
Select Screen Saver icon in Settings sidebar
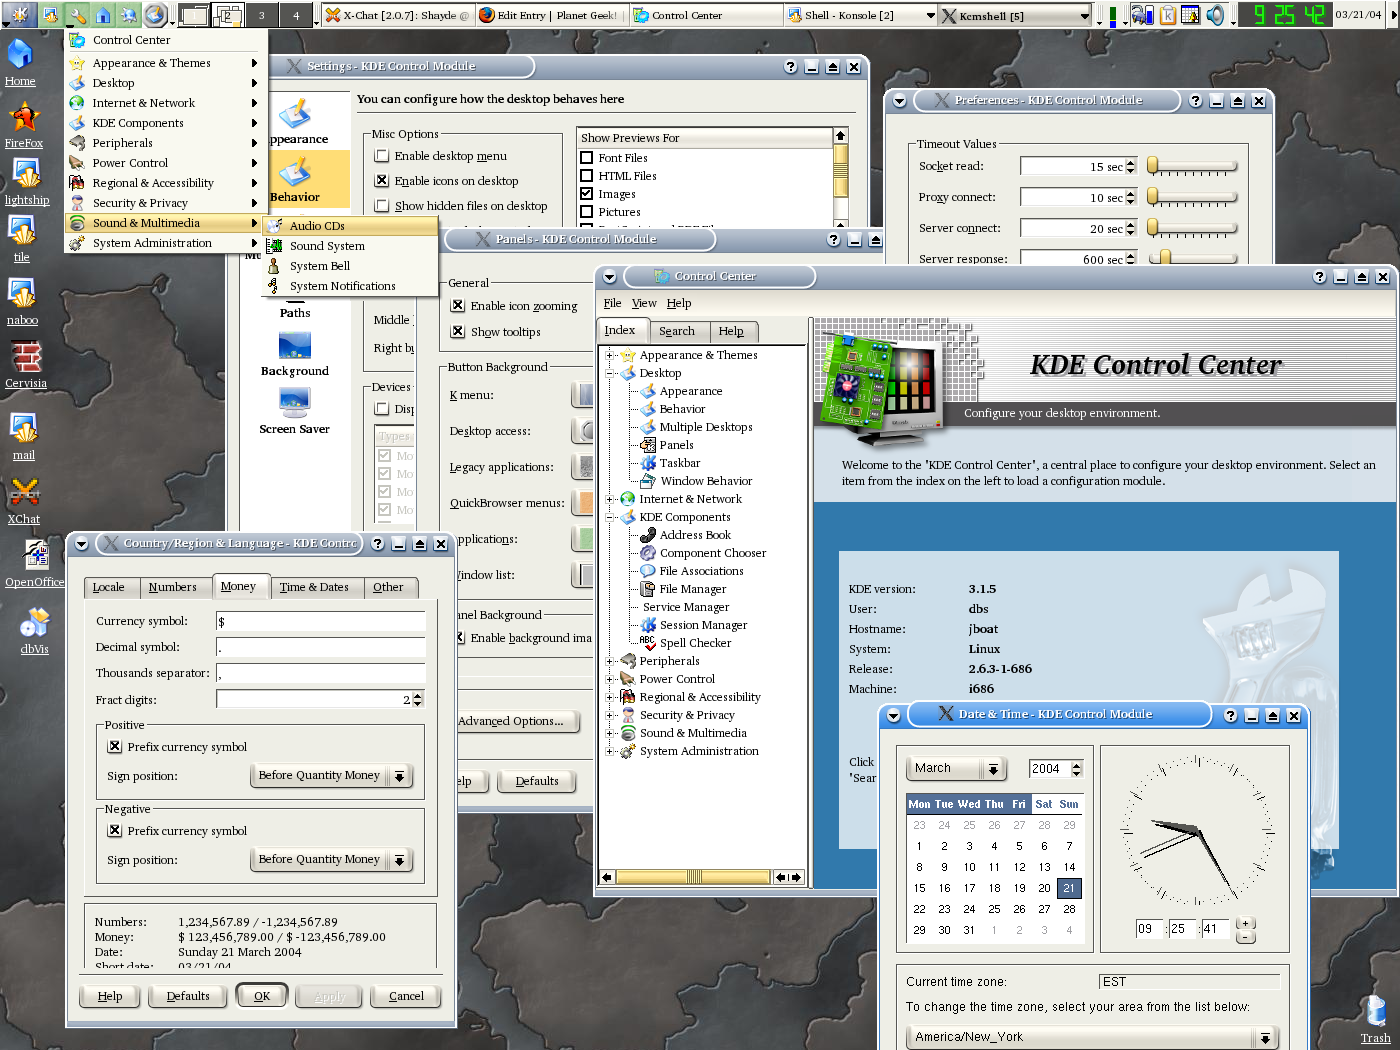coord(294,411)
